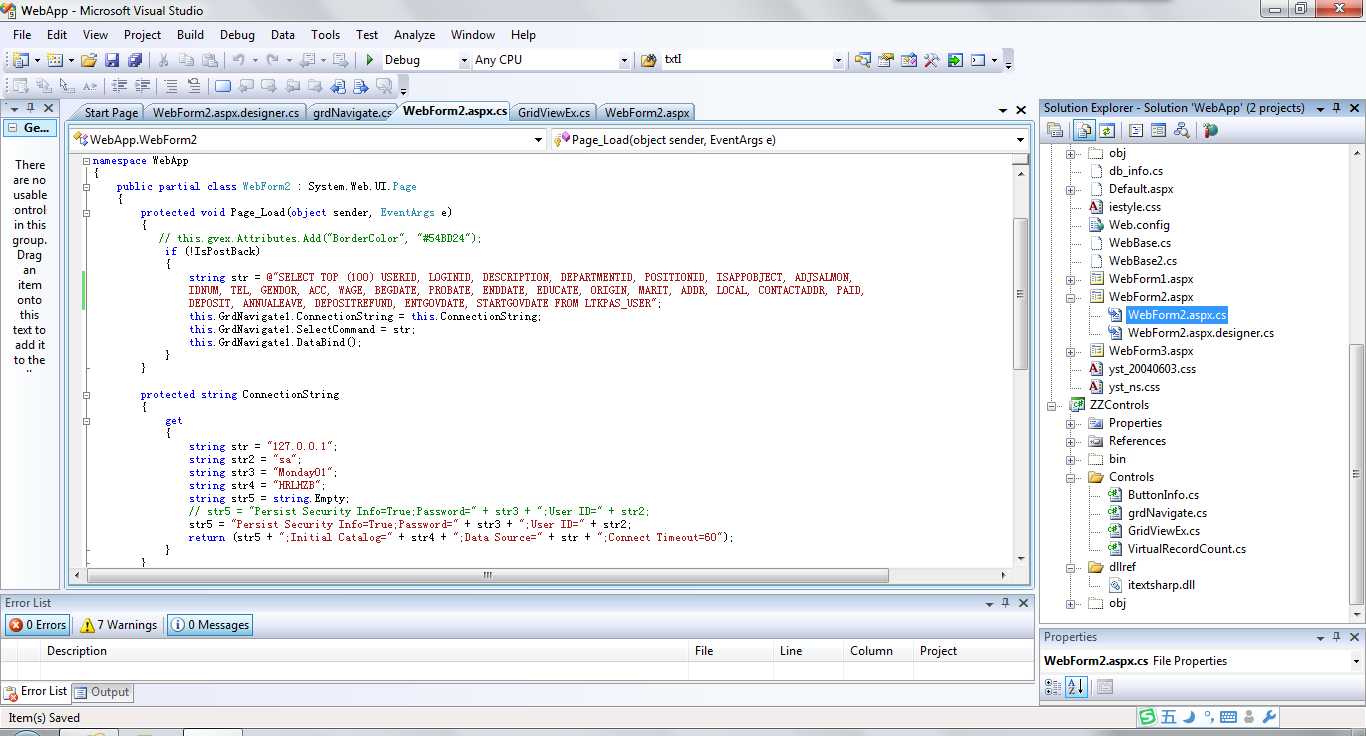Open Solution Explorer from toolbar icon
This screenshot has height=736, width=1366.
[863, 60]
